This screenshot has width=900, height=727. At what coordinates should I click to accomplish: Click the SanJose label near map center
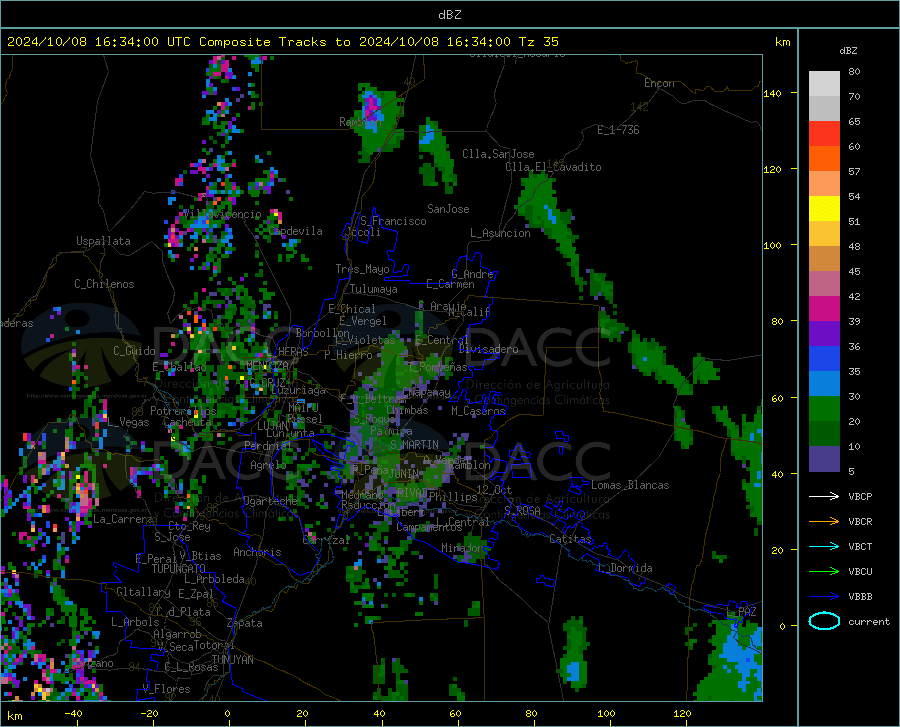[448, 209]
